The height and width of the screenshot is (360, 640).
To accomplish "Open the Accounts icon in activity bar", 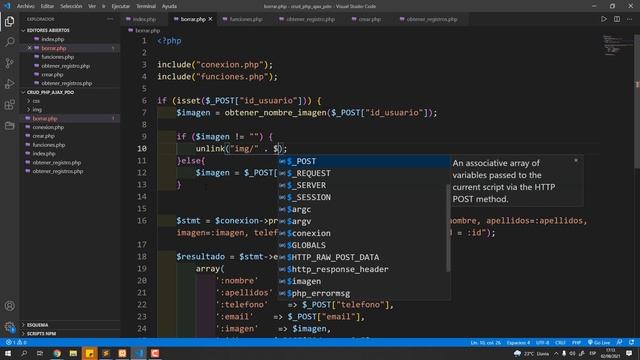I will [x=9, y=306].
